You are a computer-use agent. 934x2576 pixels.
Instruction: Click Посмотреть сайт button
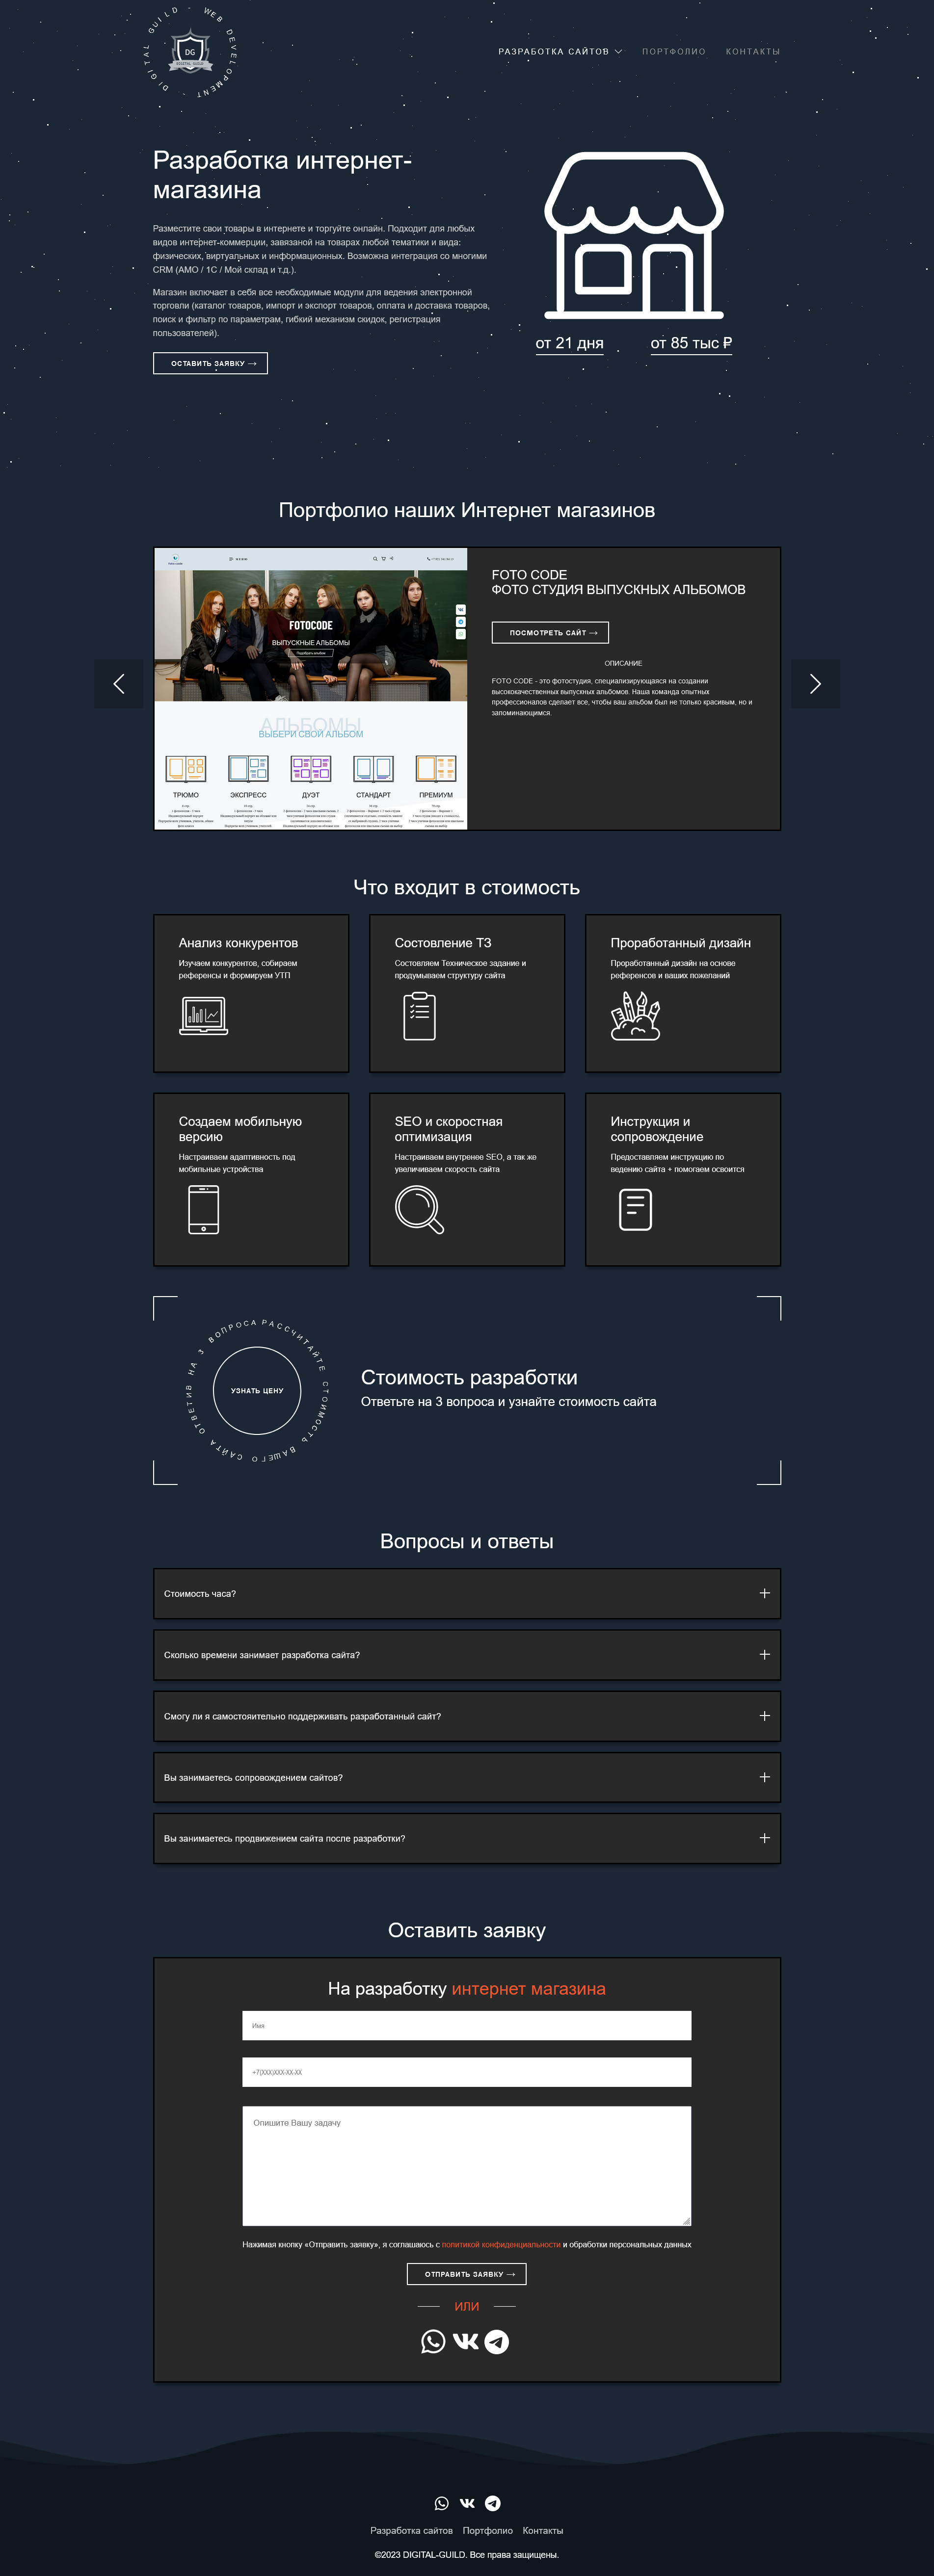(x=550, y=632)
